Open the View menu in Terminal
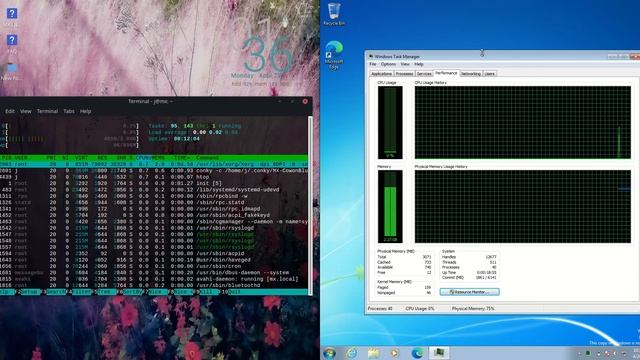 pos(26,111)
